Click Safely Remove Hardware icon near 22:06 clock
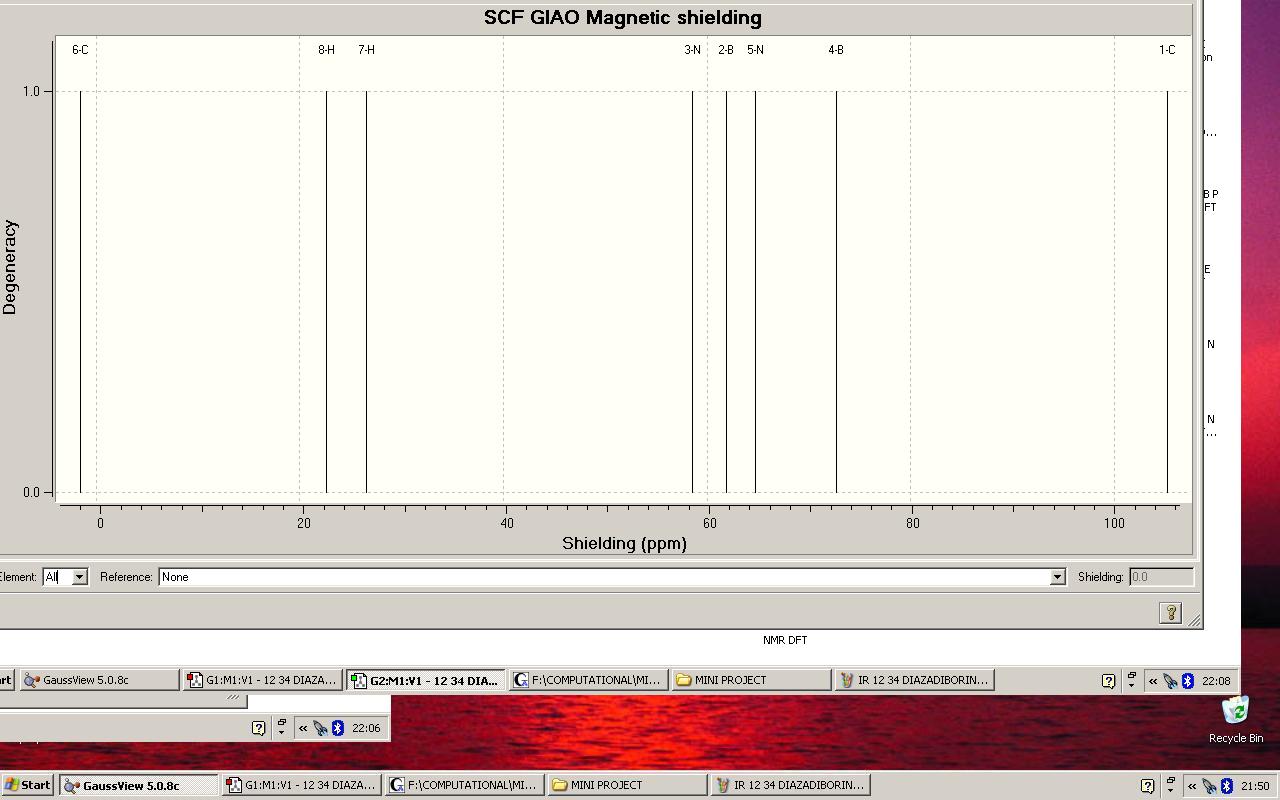Screen dimensions: 1280x800 (x=320, y=728)
